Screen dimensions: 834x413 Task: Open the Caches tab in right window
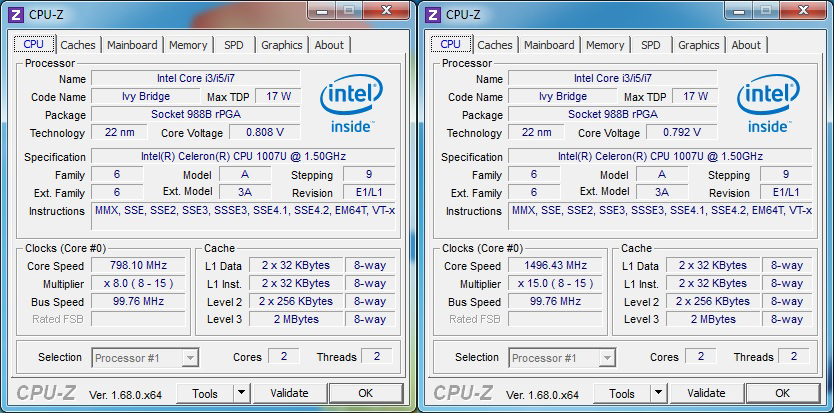pyautogui.click(x=495, y=45)
